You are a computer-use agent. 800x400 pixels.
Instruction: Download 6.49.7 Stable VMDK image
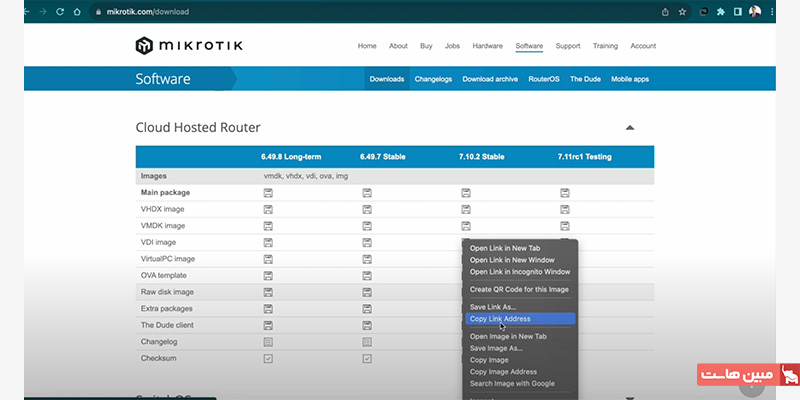tap(367, 226)
